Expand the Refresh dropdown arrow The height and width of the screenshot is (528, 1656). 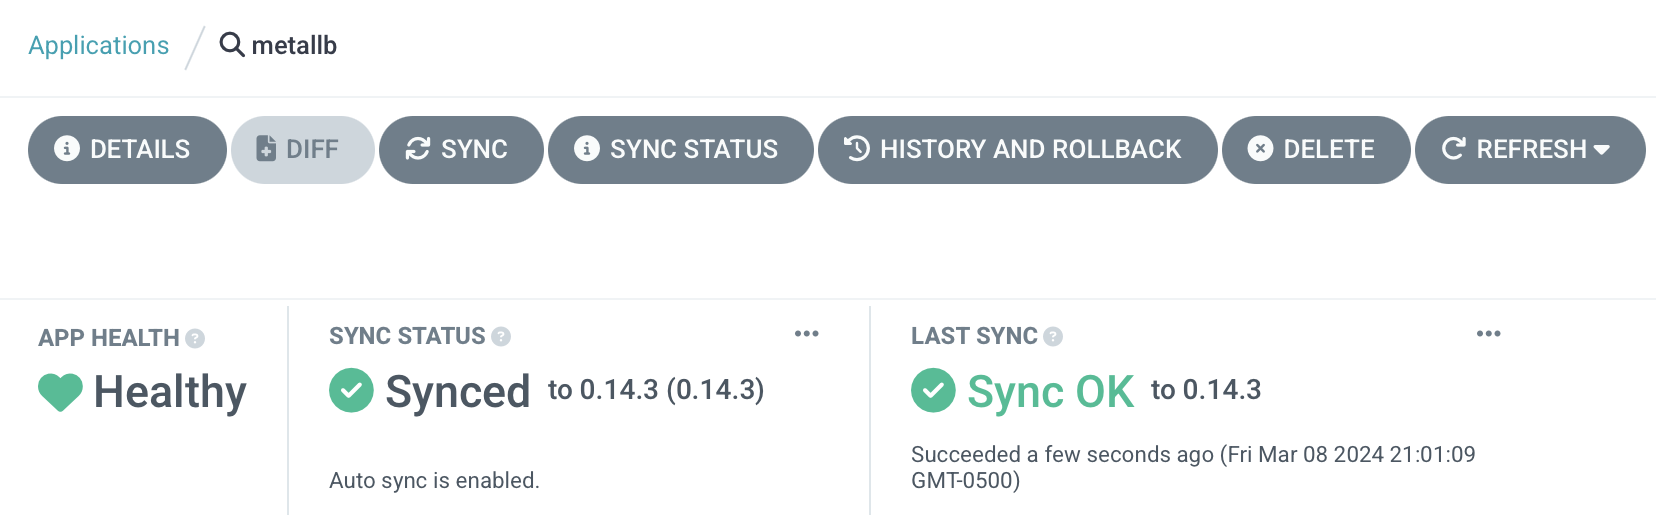1601,150
